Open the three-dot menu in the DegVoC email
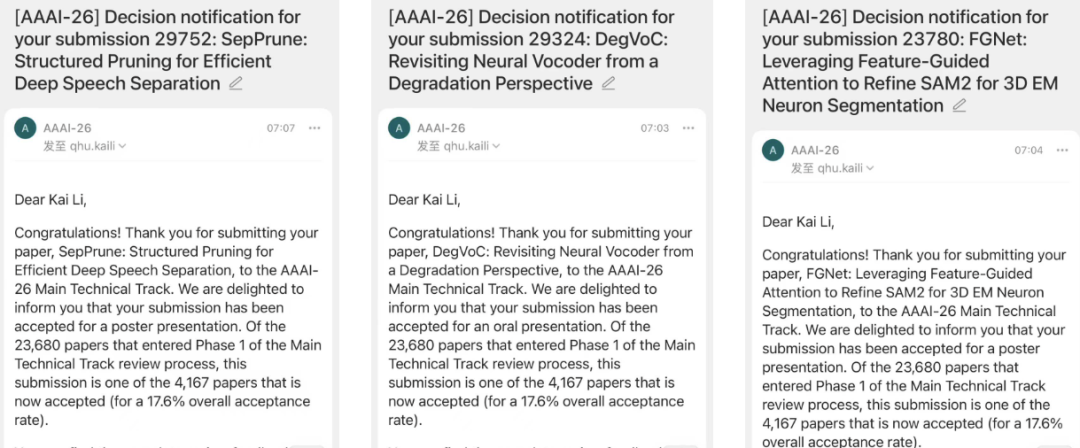This screenshot has width=1080, height=448. [x=688, y=128]
